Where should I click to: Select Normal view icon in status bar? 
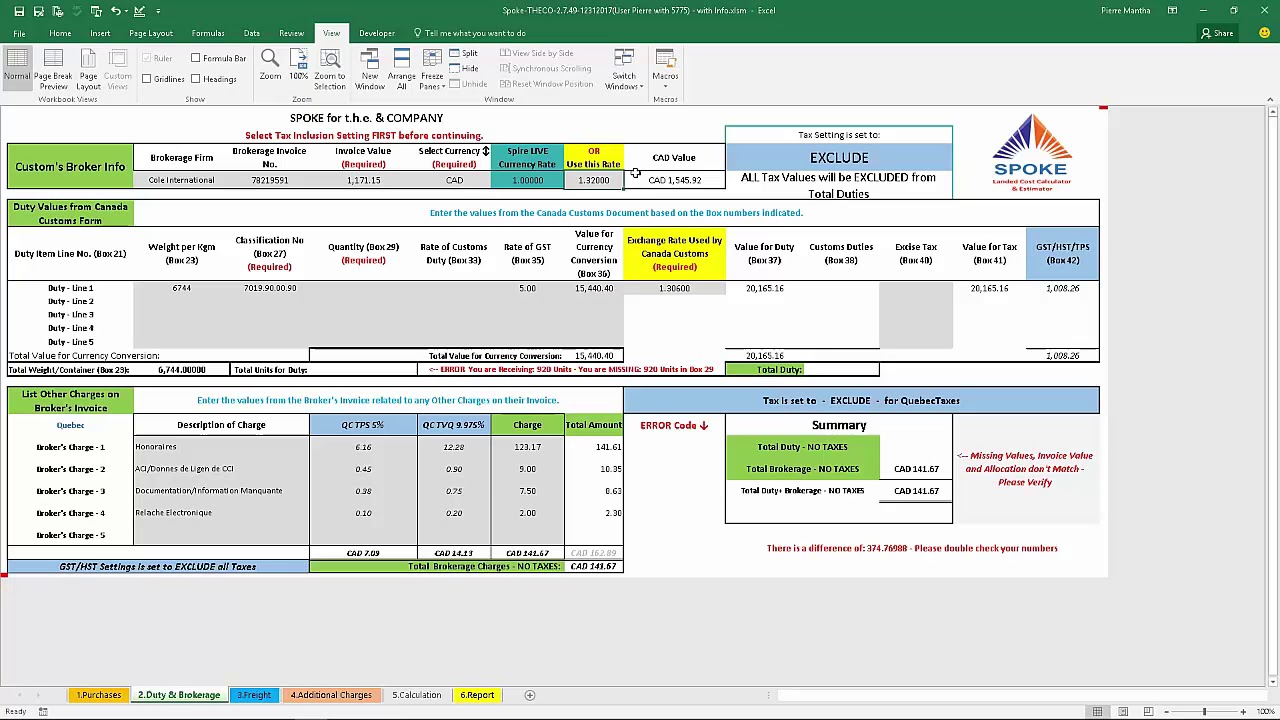click(x=1097, y=711)
